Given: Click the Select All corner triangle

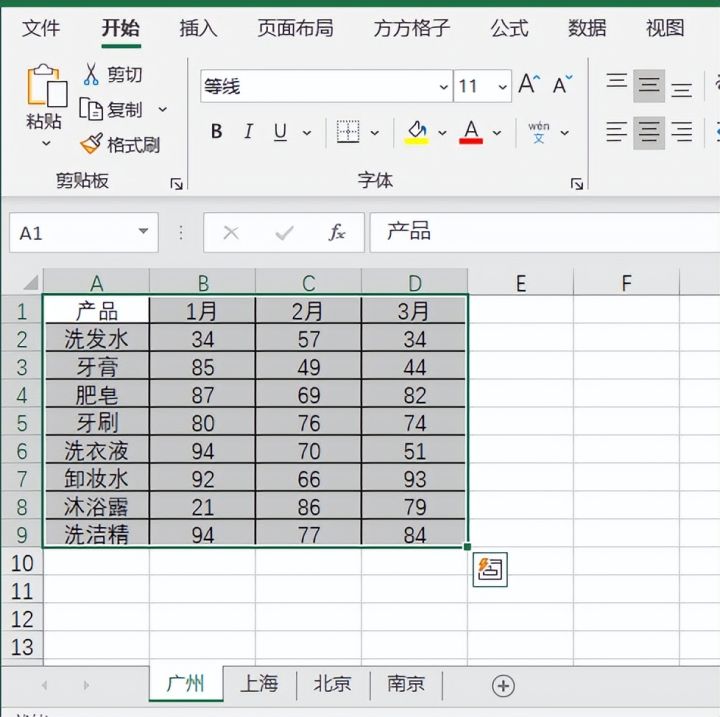Looking at the screenshot, I should click(x=31, y=282).
